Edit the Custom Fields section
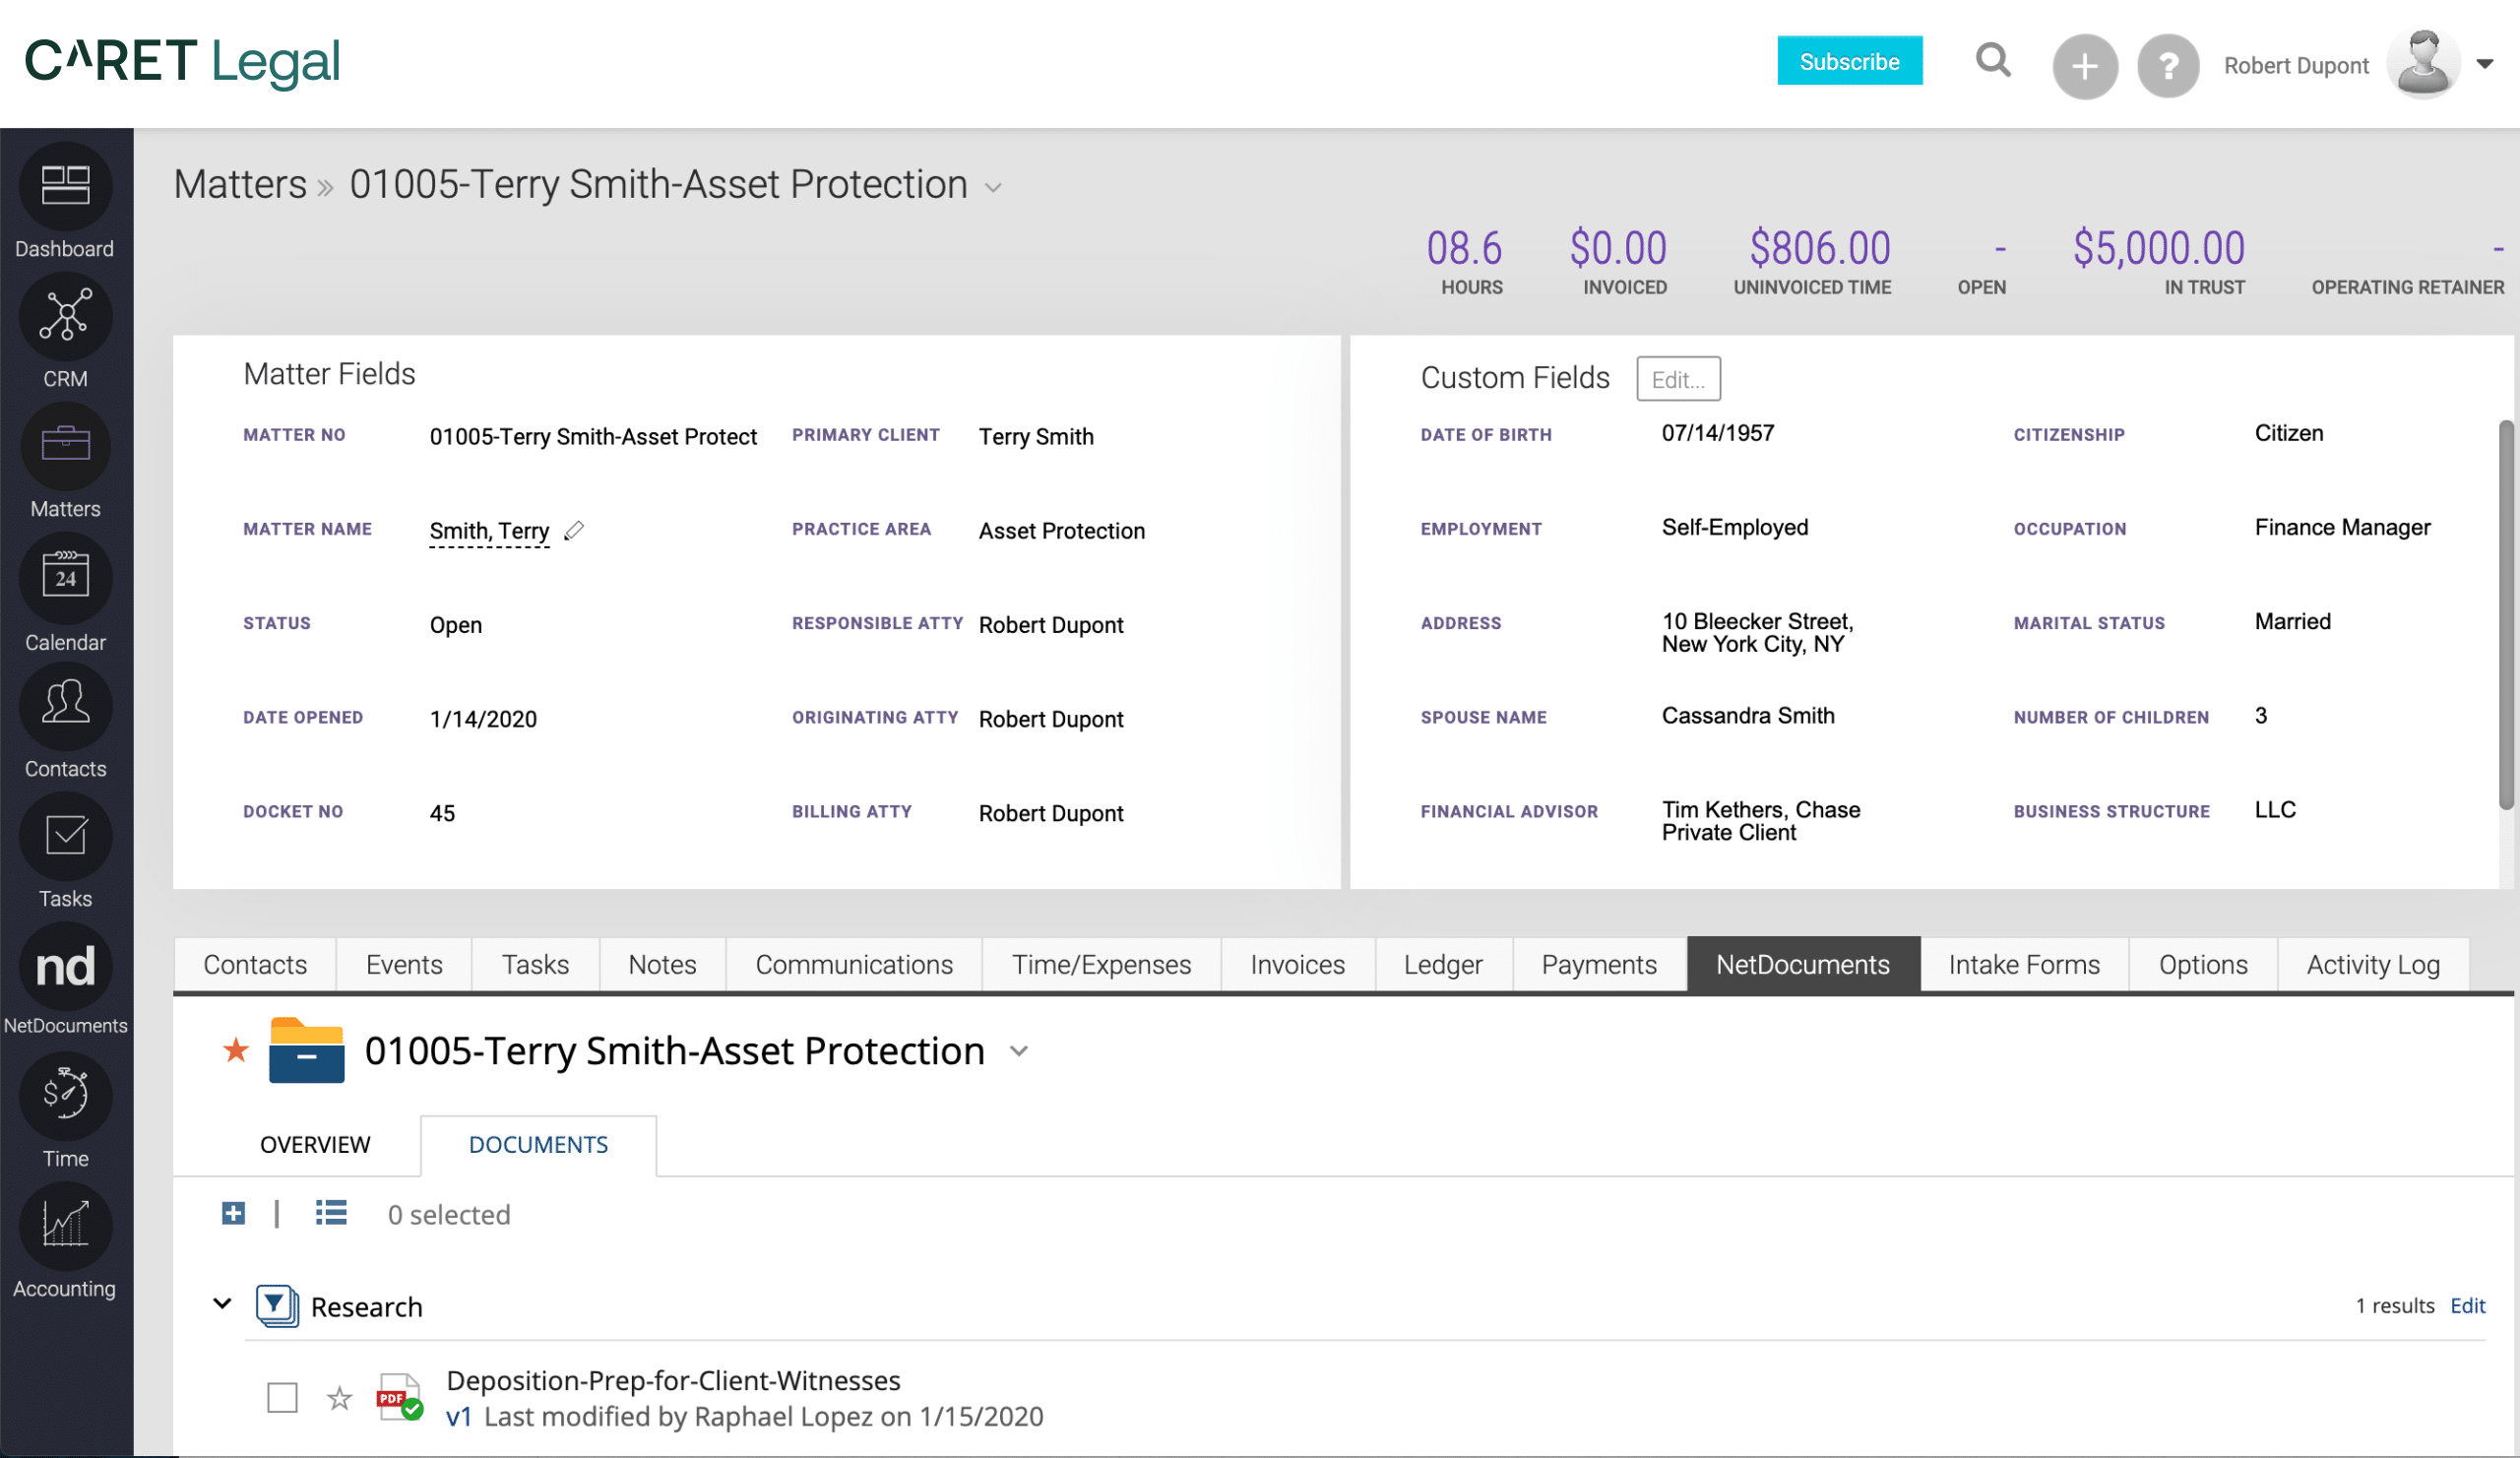Image resolution: width=2520 pixels, height=1458 pixels. [x=1678, y=379]
